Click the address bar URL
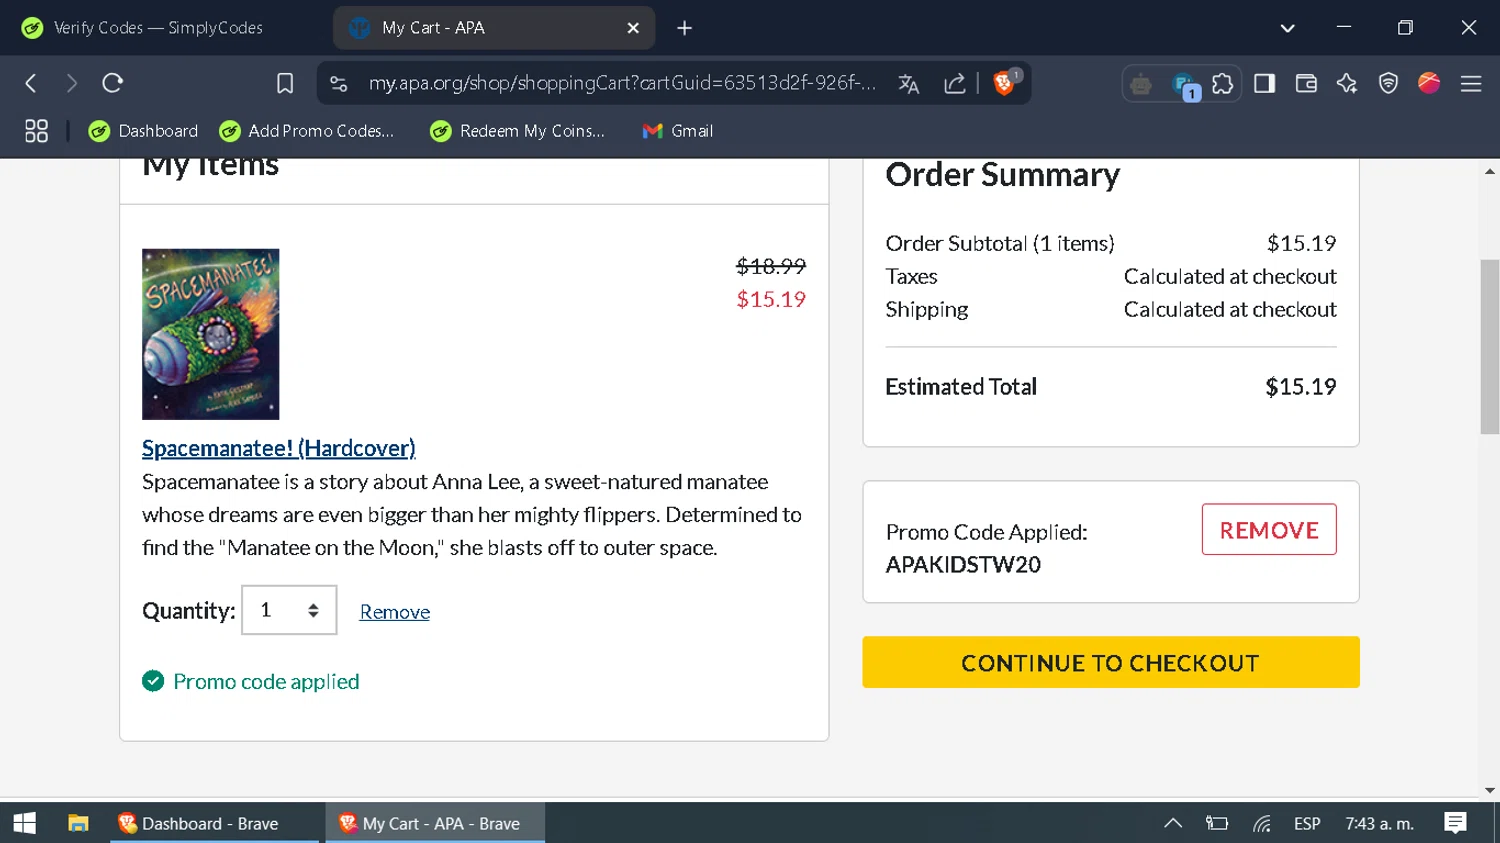The height and width of the screenshot is (843, 1500). pos(622,83)
